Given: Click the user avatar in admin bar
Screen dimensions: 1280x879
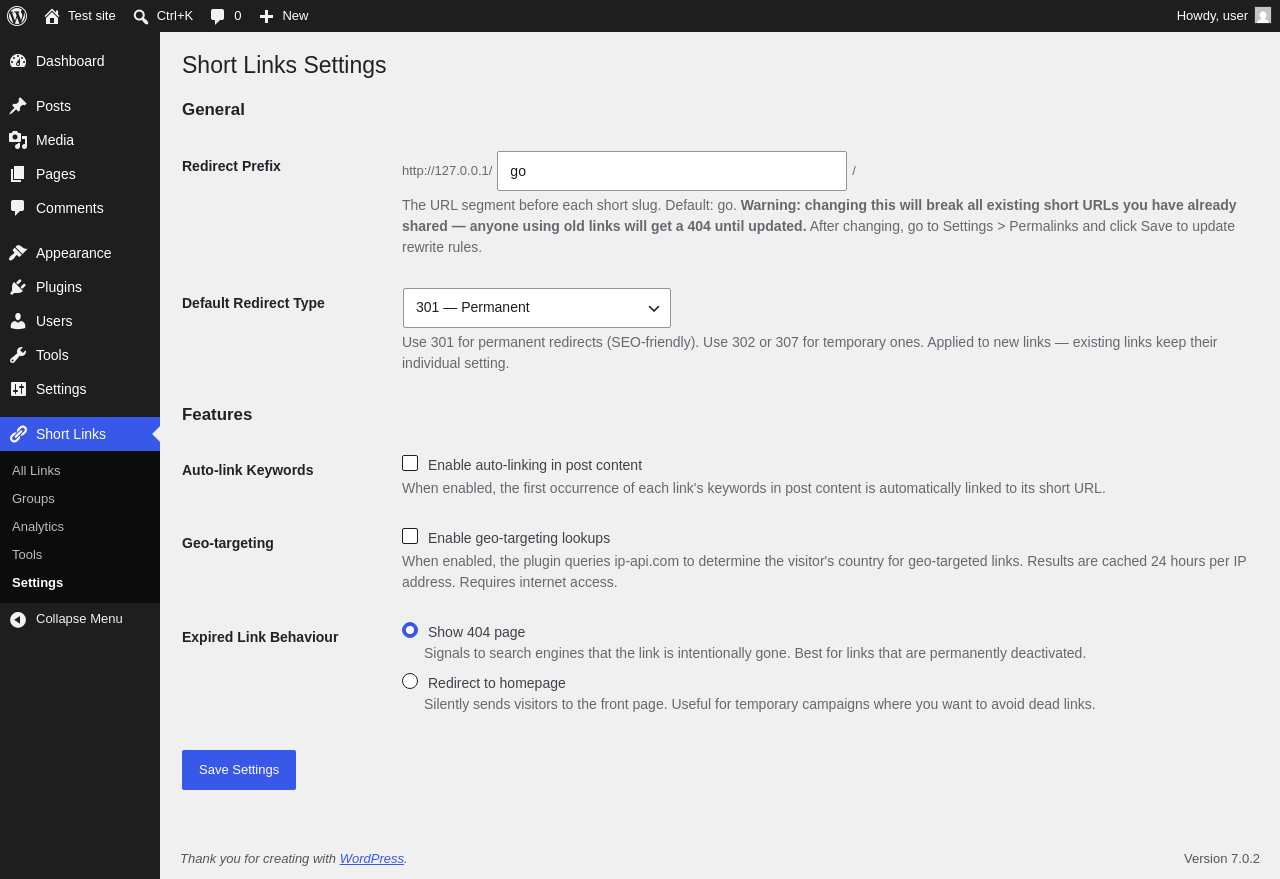Looking at the screenshot, I should pos(1263,15).
